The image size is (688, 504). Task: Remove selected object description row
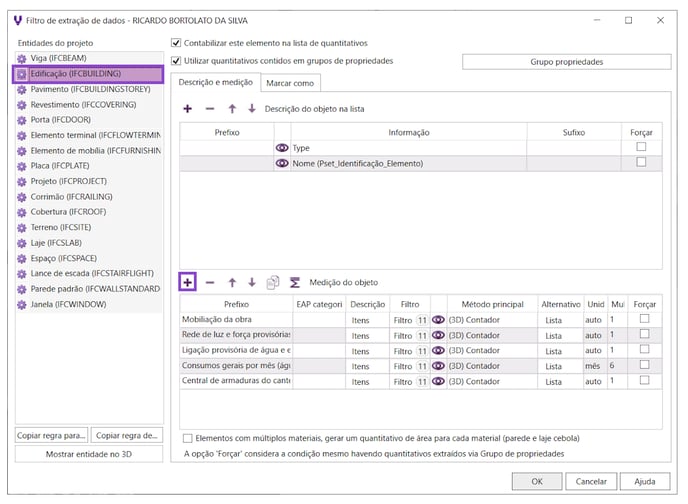(x=210, y=109)
